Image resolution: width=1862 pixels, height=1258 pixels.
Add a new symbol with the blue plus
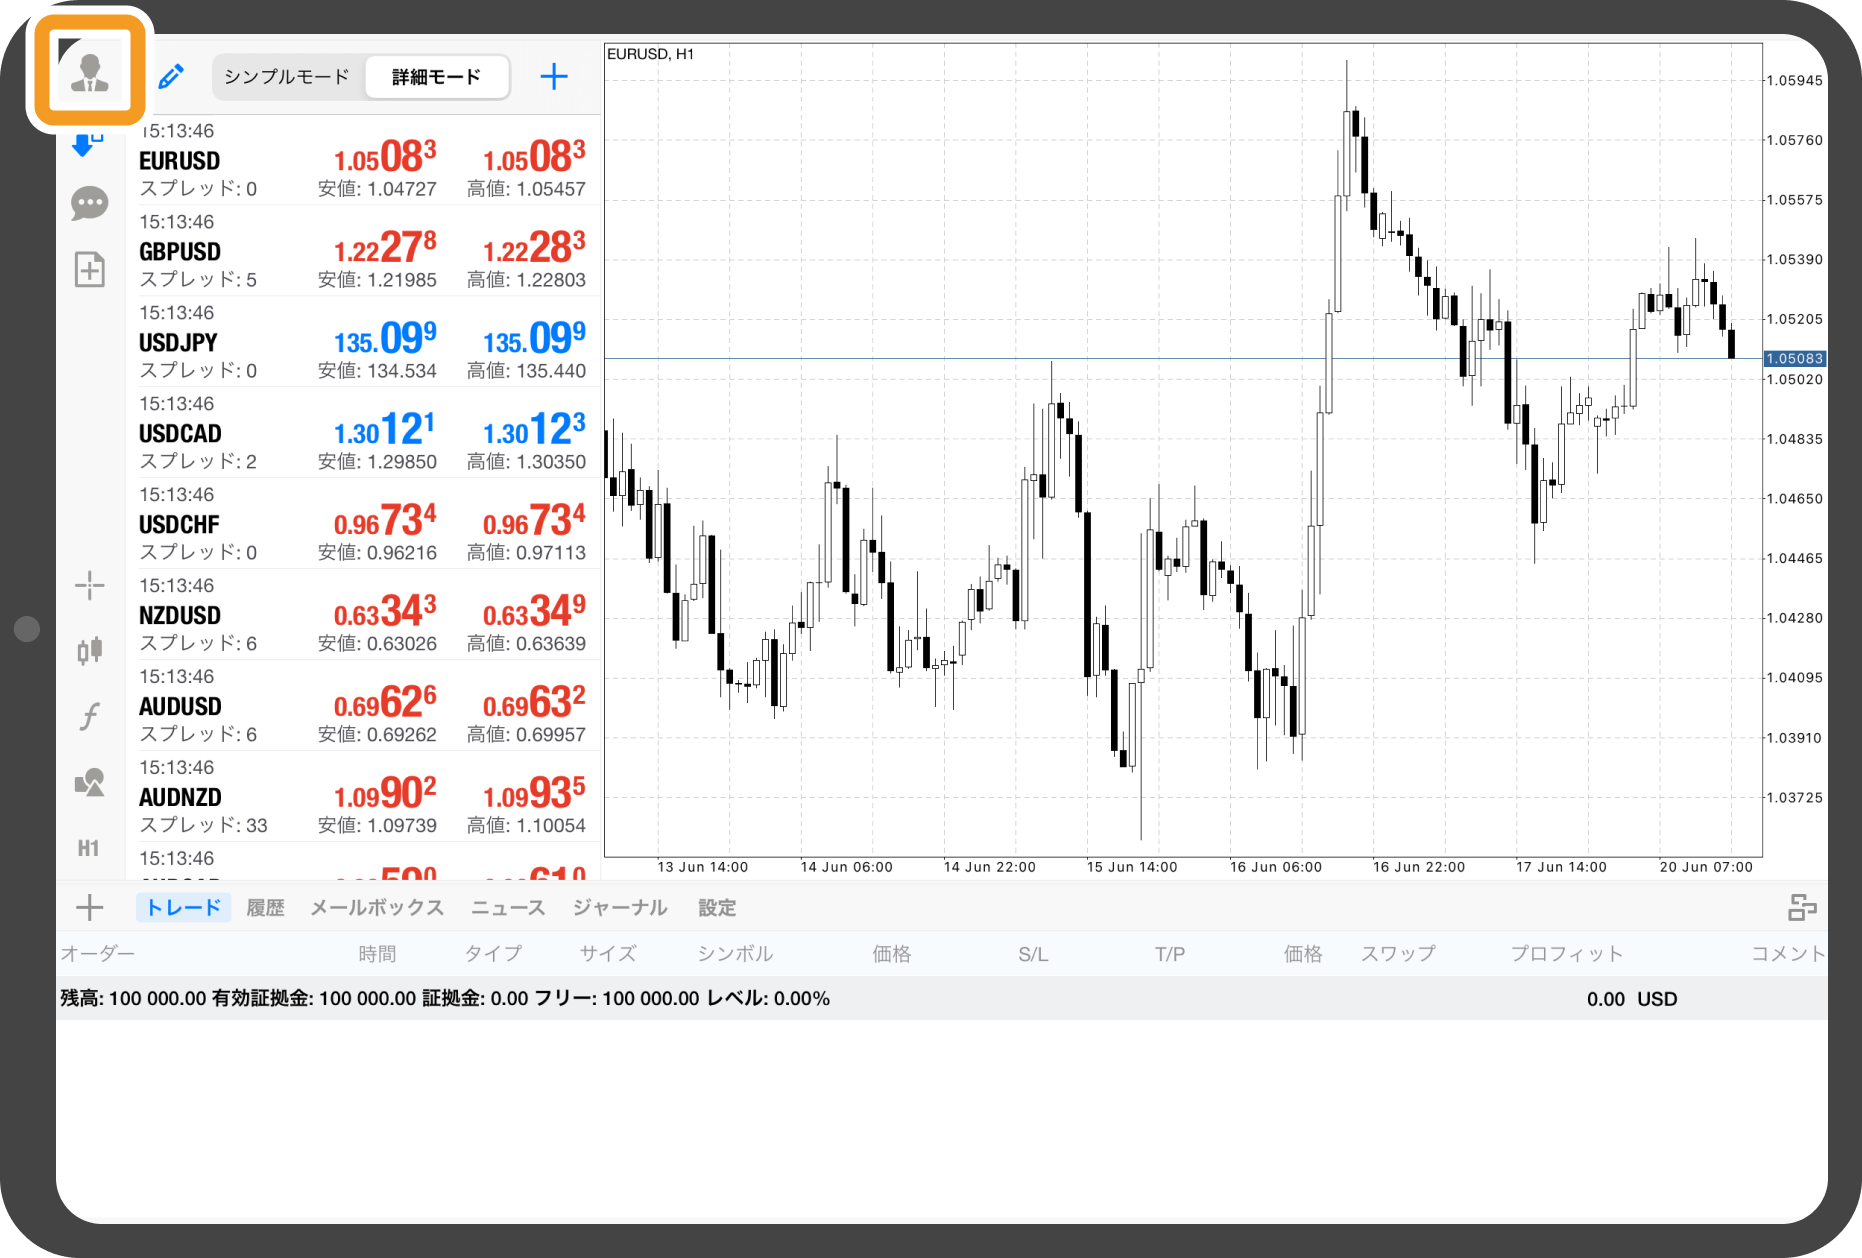click(x=553, y=77)
